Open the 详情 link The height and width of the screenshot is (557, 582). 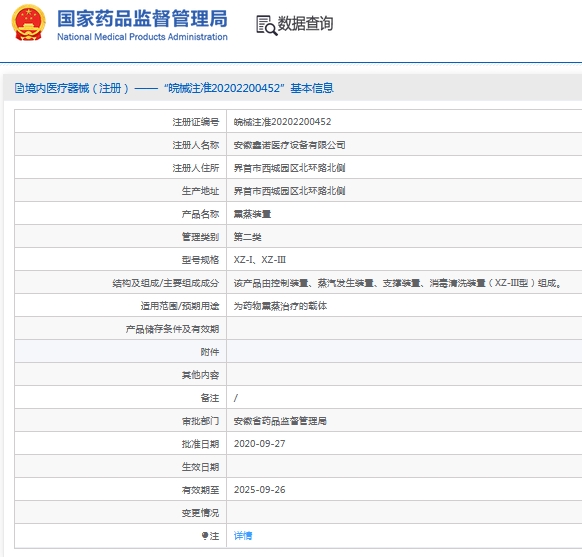[x=243, y=535]
